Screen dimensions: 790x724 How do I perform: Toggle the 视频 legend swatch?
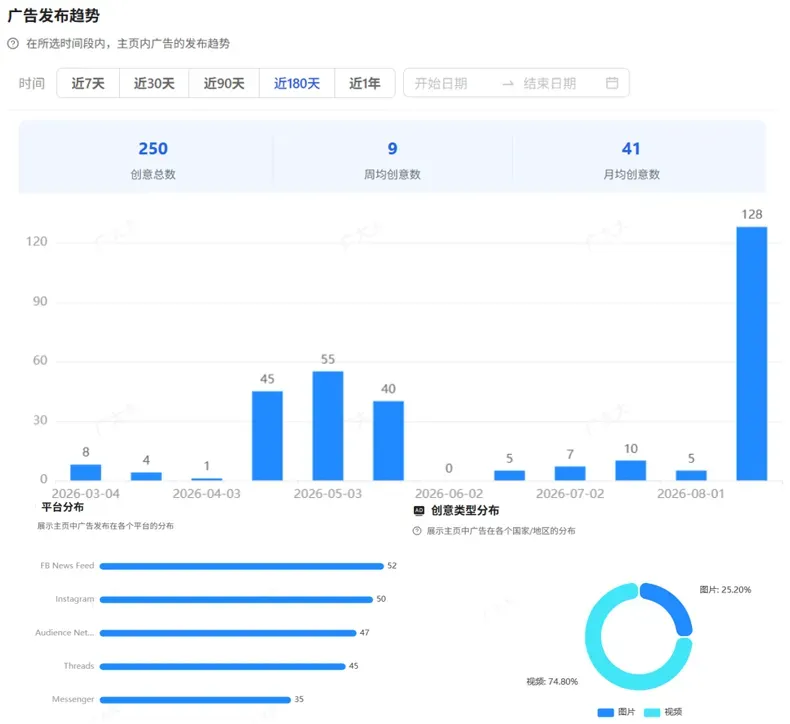652,712
